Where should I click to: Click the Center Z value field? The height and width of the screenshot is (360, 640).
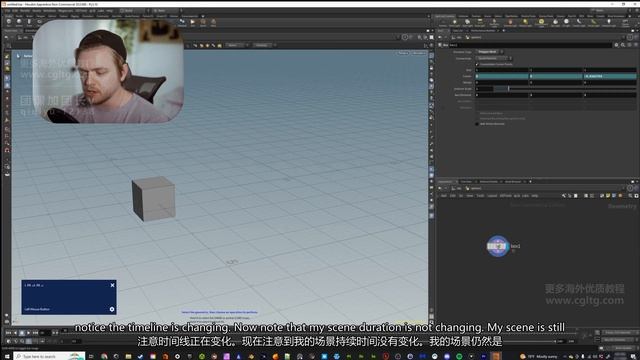610,76
